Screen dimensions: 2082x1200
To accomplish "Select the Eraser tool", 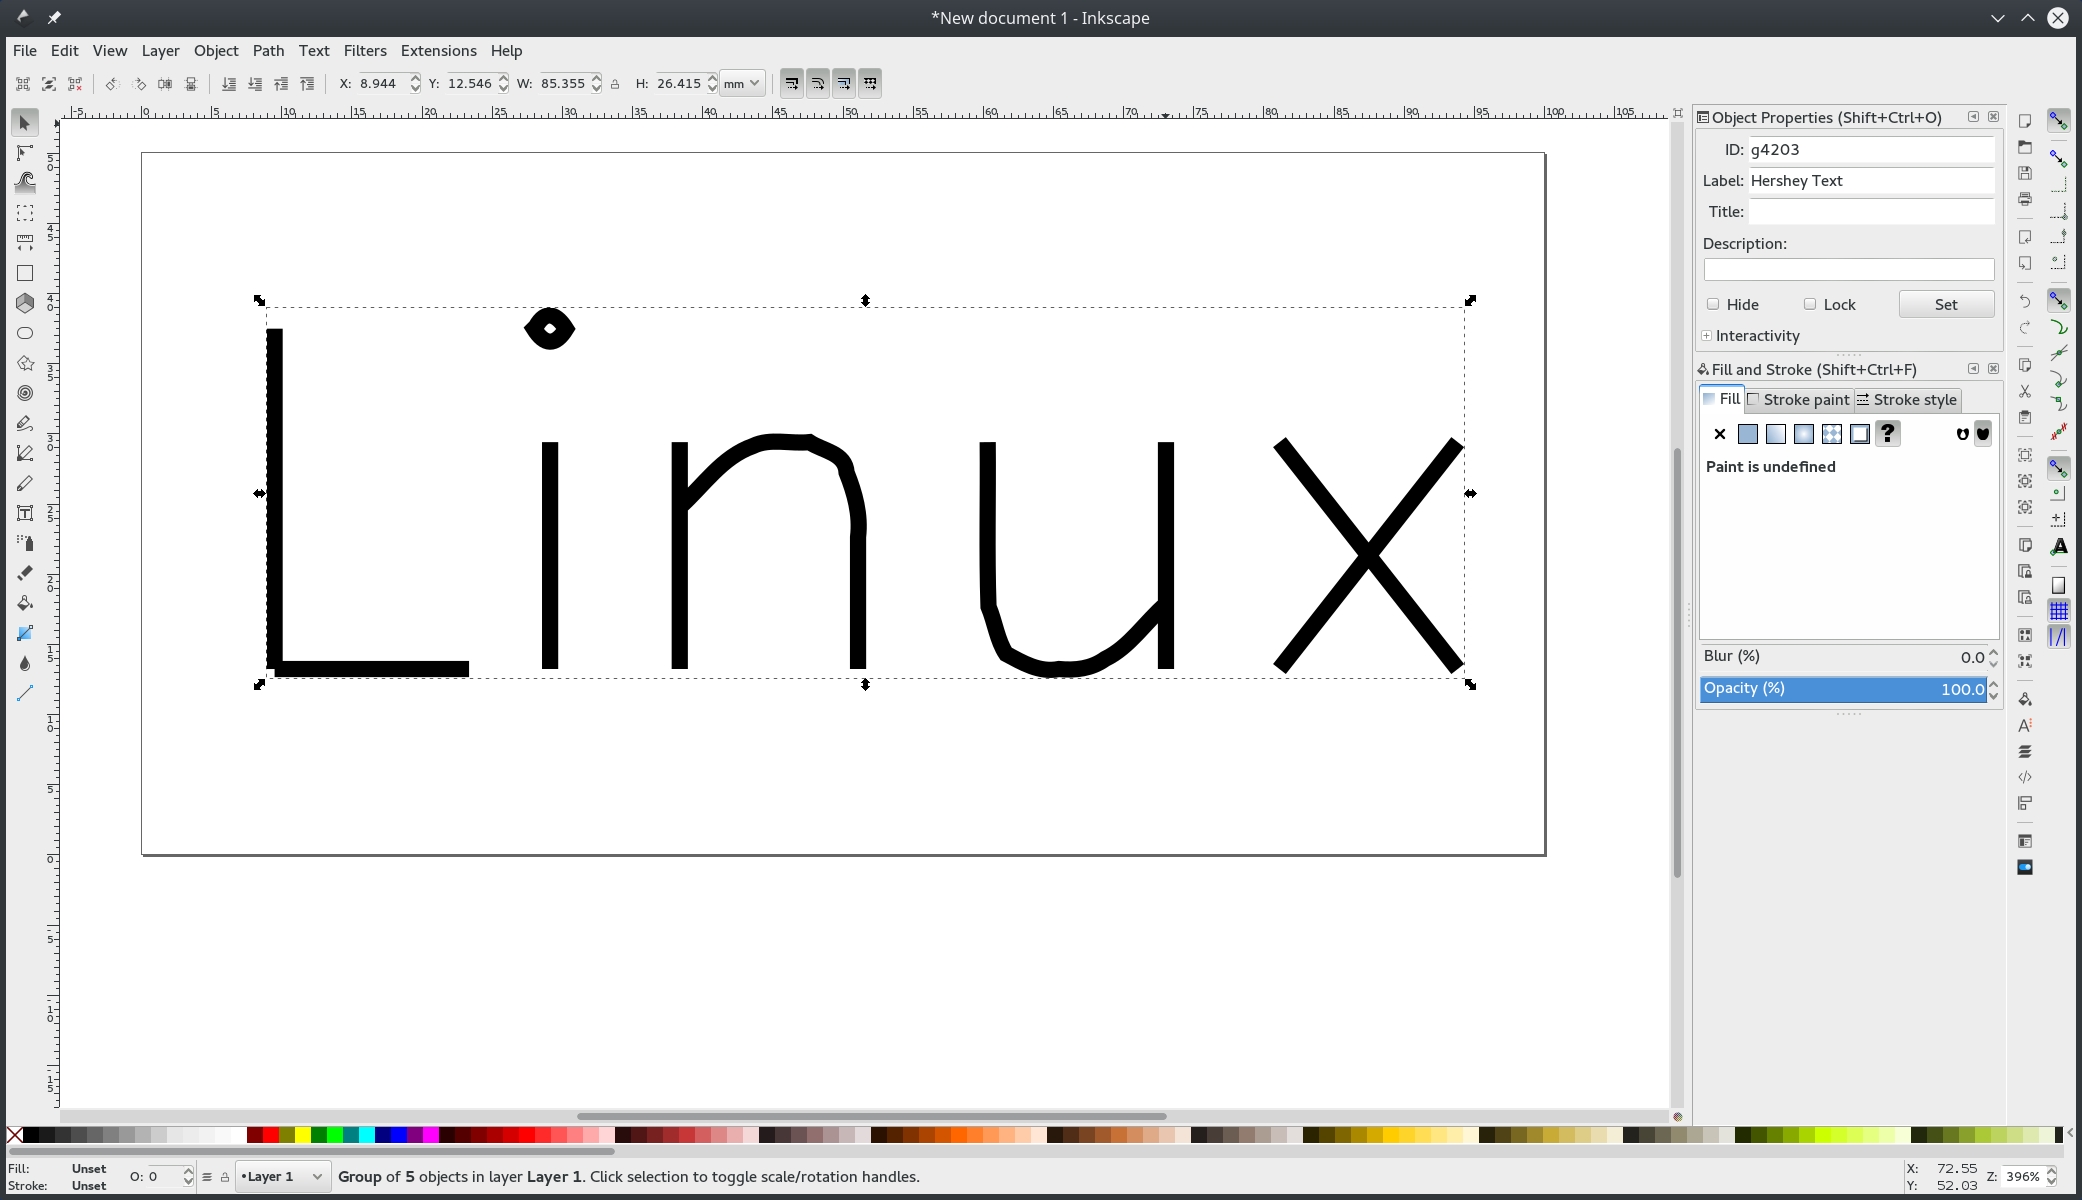I will coord(25,573).
